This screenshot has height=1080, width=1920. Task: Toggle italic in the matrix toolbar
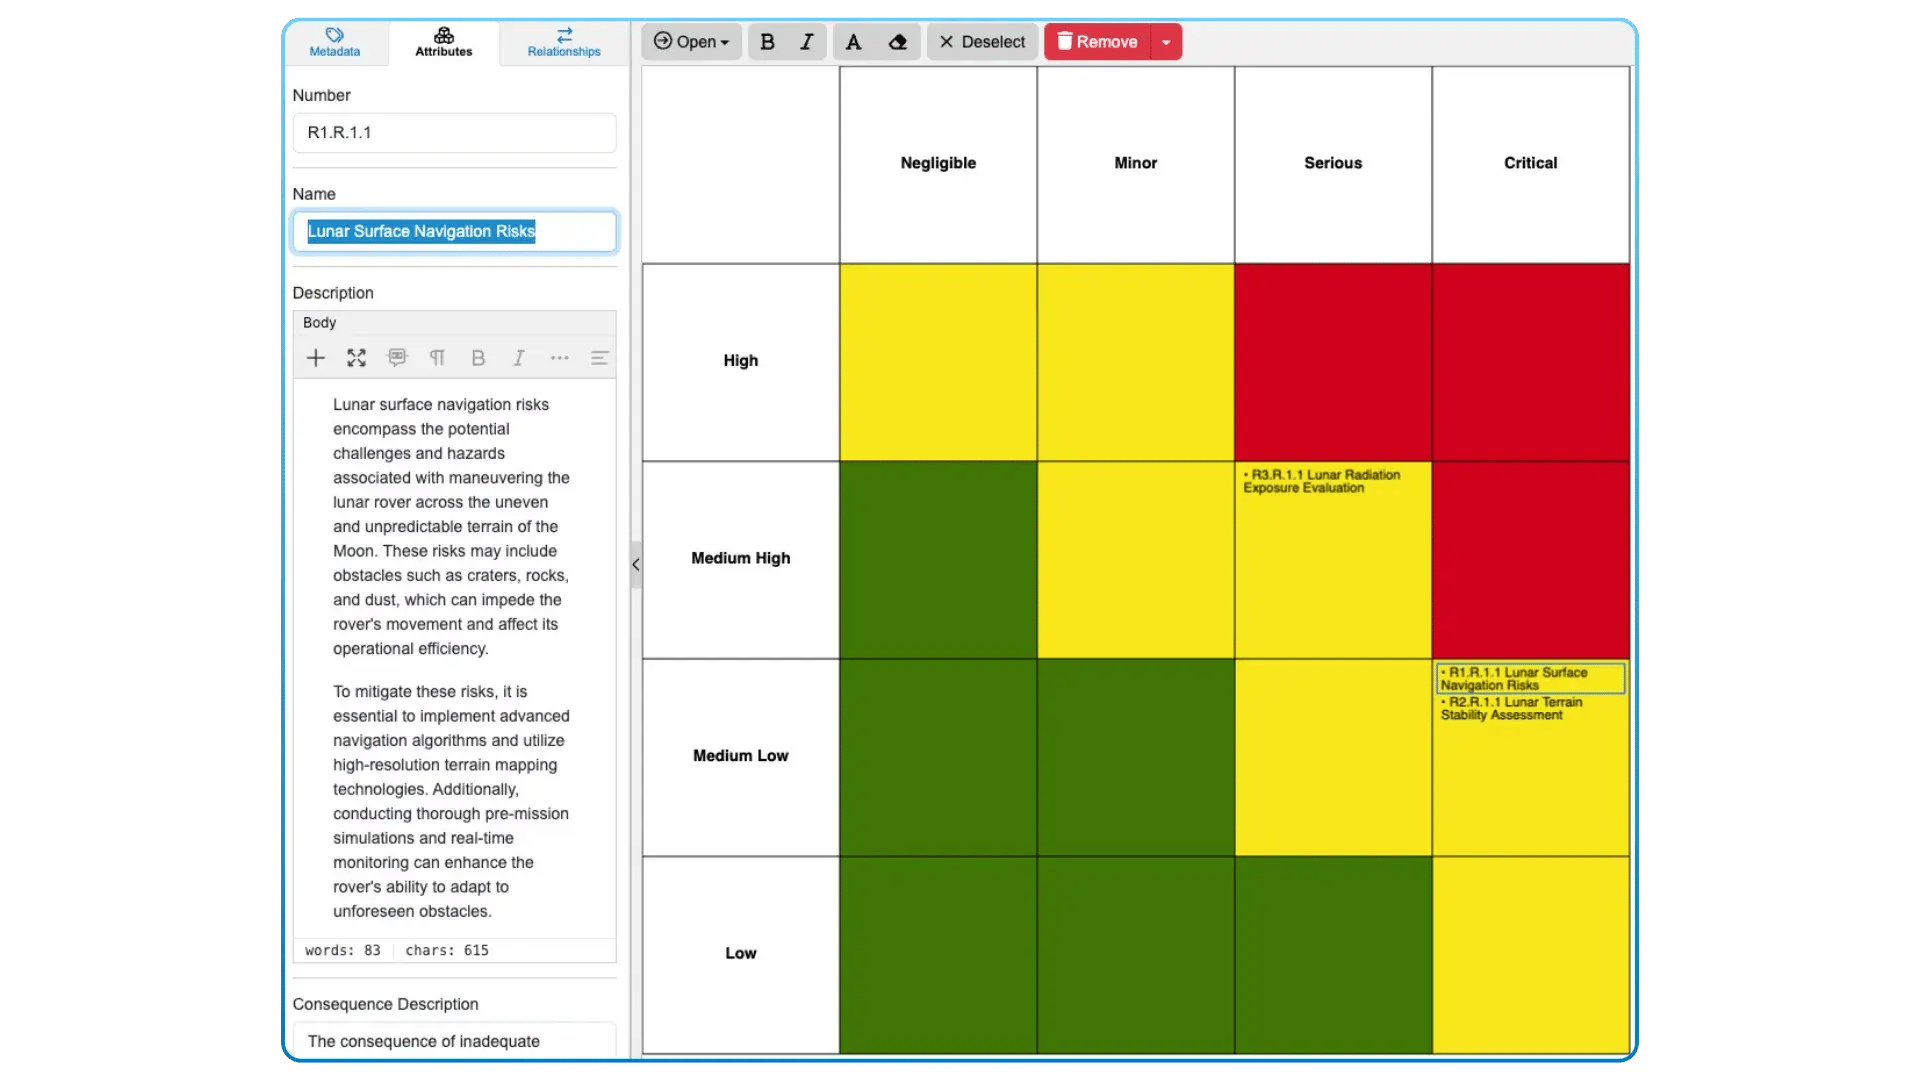[807, 42]
